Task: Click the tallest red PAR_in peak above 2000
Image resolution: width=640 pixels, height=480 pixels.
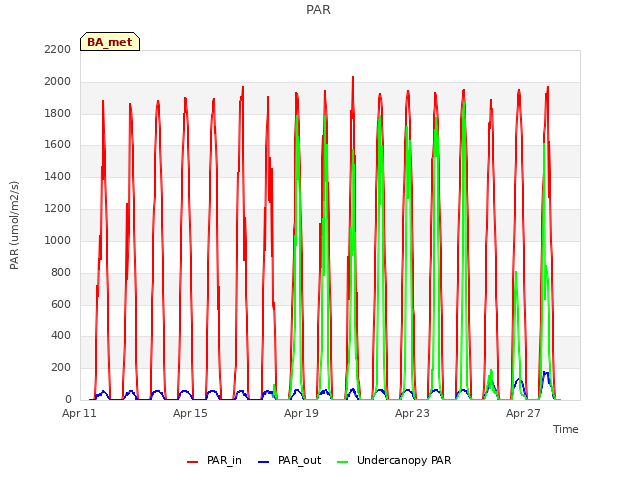Action: [353, 78]
